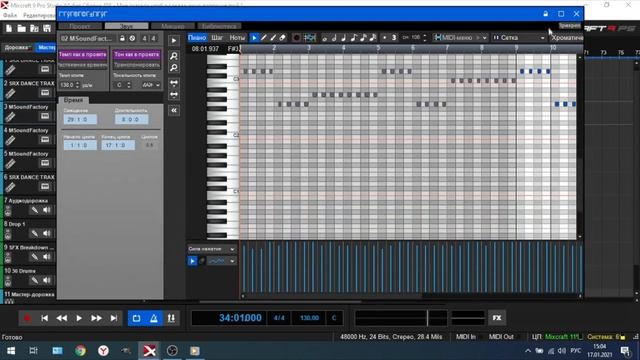Open the Хроматическая scale dropdown

567,38
